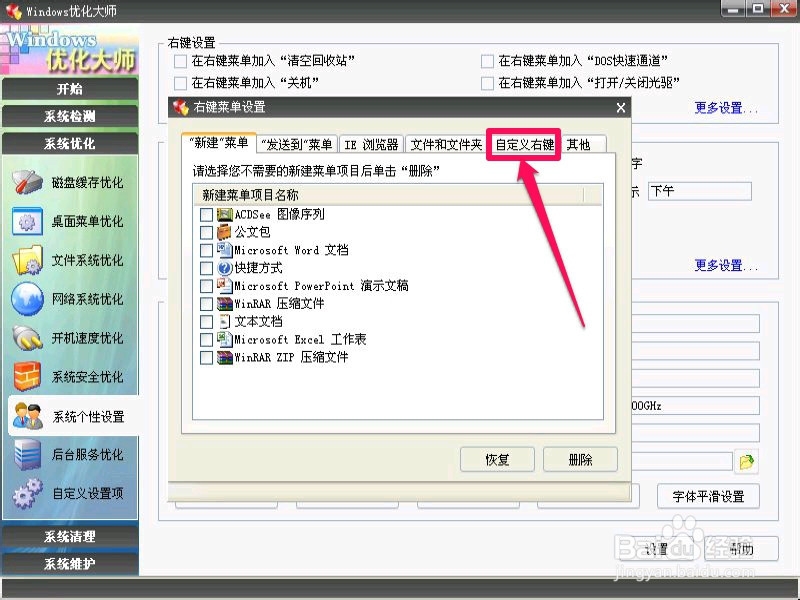800x600 pixels.
Task: Enable 在右键菜单加入“打开/关闭光驱” option
Action: [x=487, y=83]
